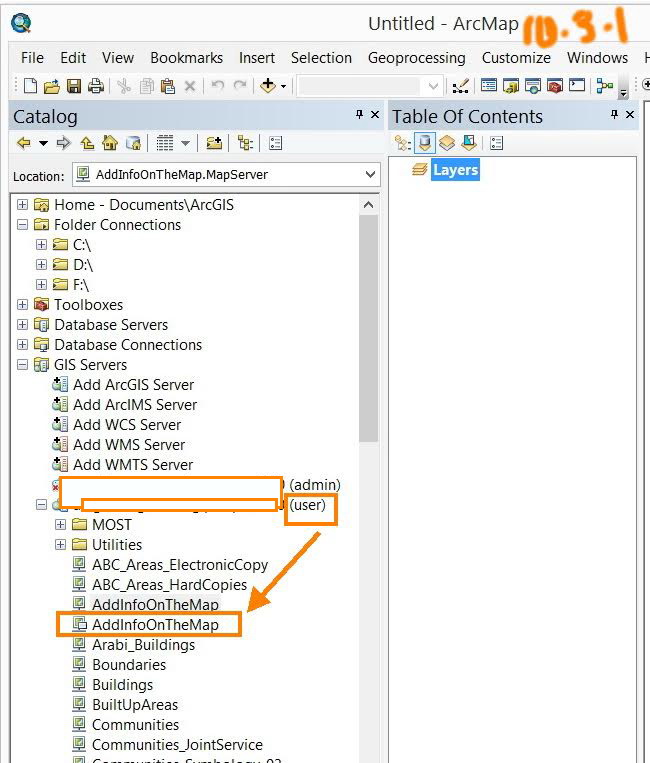Expand the MOST folder
This screenshot has width=650, height=763.
pyautogui.click(x=60, y=524)
